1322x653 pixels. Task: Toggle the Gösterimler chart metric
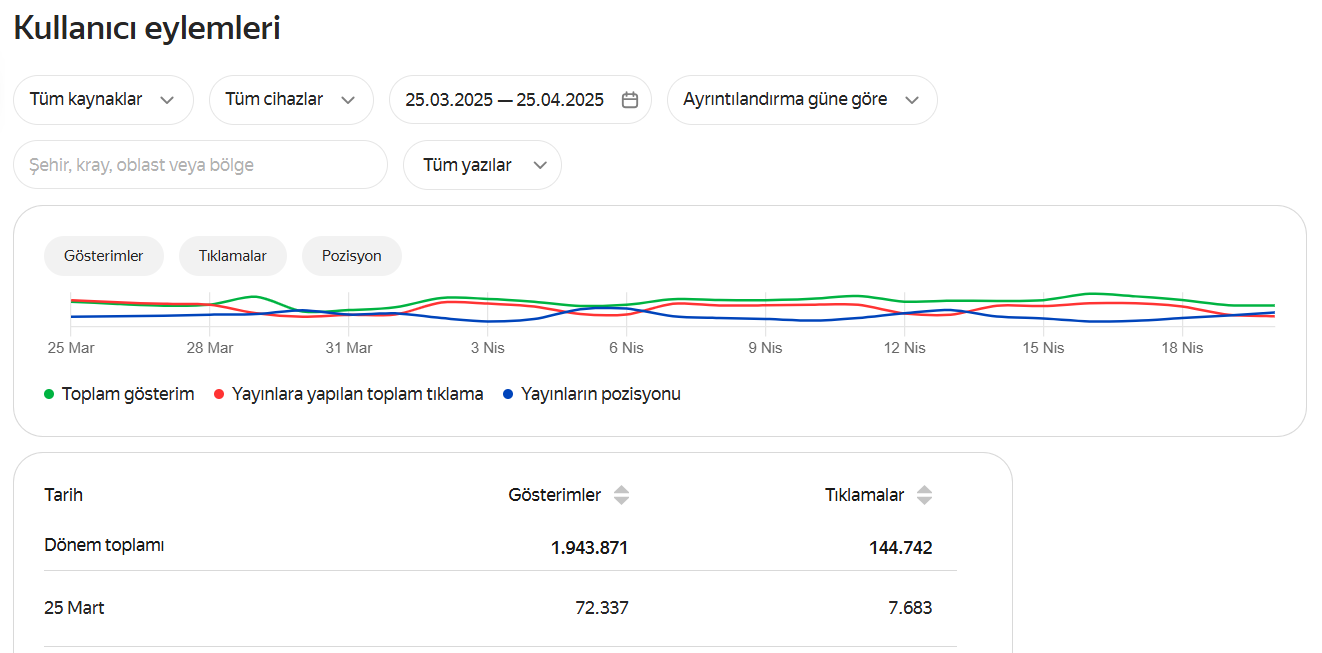point(103,256)
